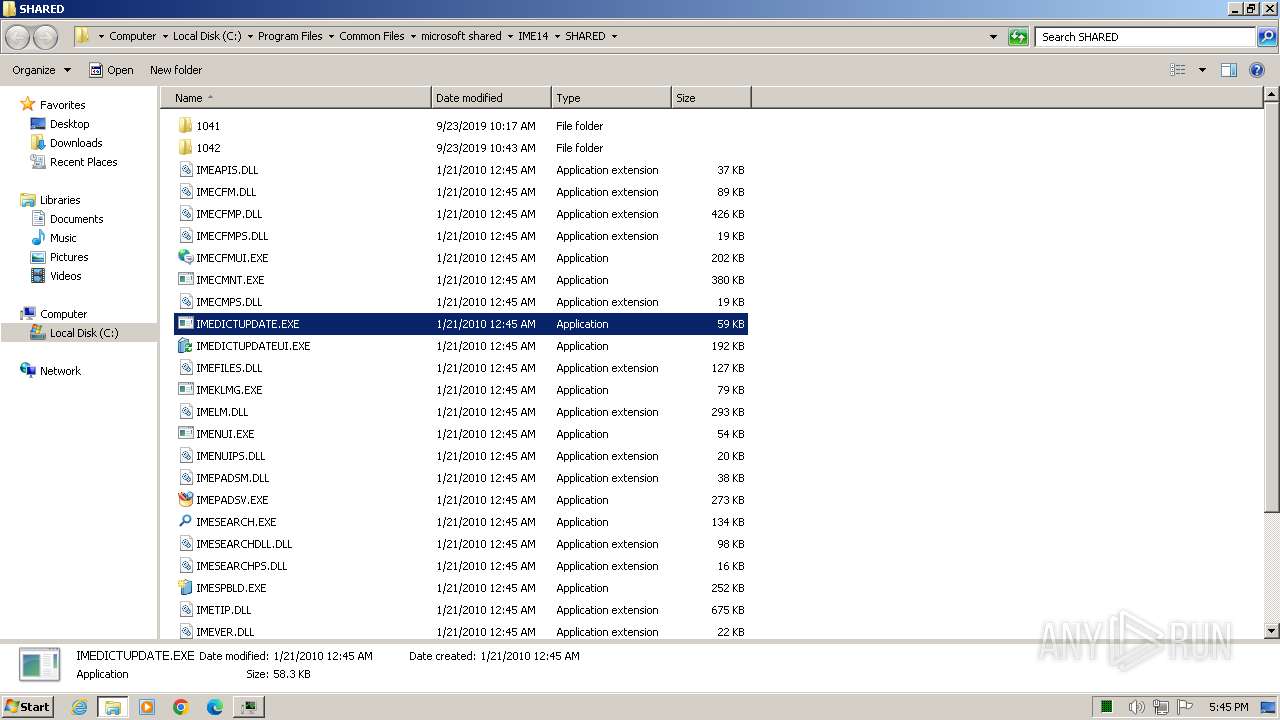
Task: Click the Back navigation arrow
Action: click(18, 37)
